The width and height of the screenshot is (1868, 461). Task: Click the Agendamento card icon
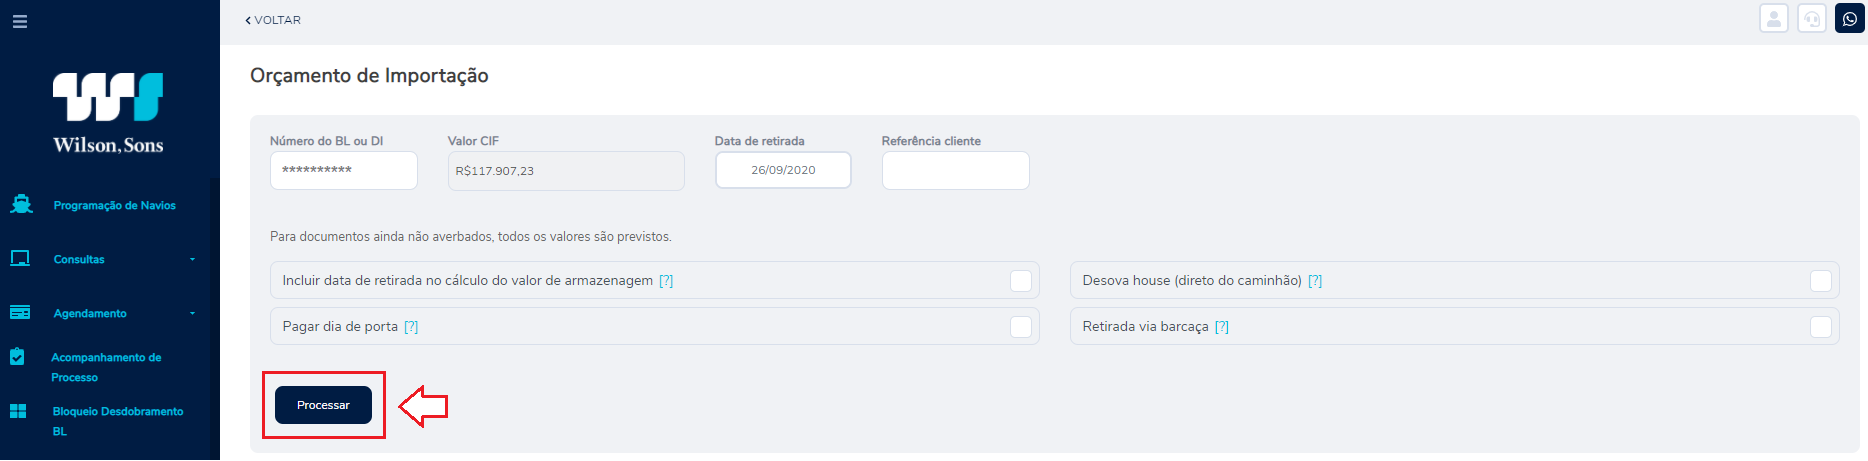click(20, 312)
